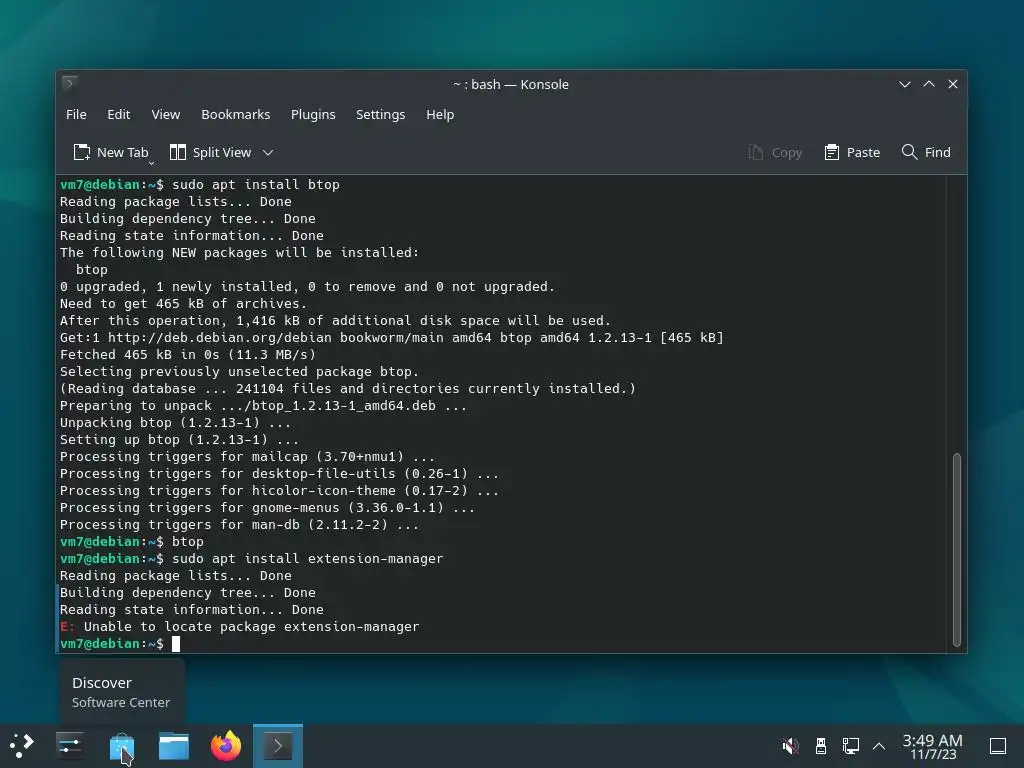
Task: Open the Edit menu
Action: [x=118, y=114]
